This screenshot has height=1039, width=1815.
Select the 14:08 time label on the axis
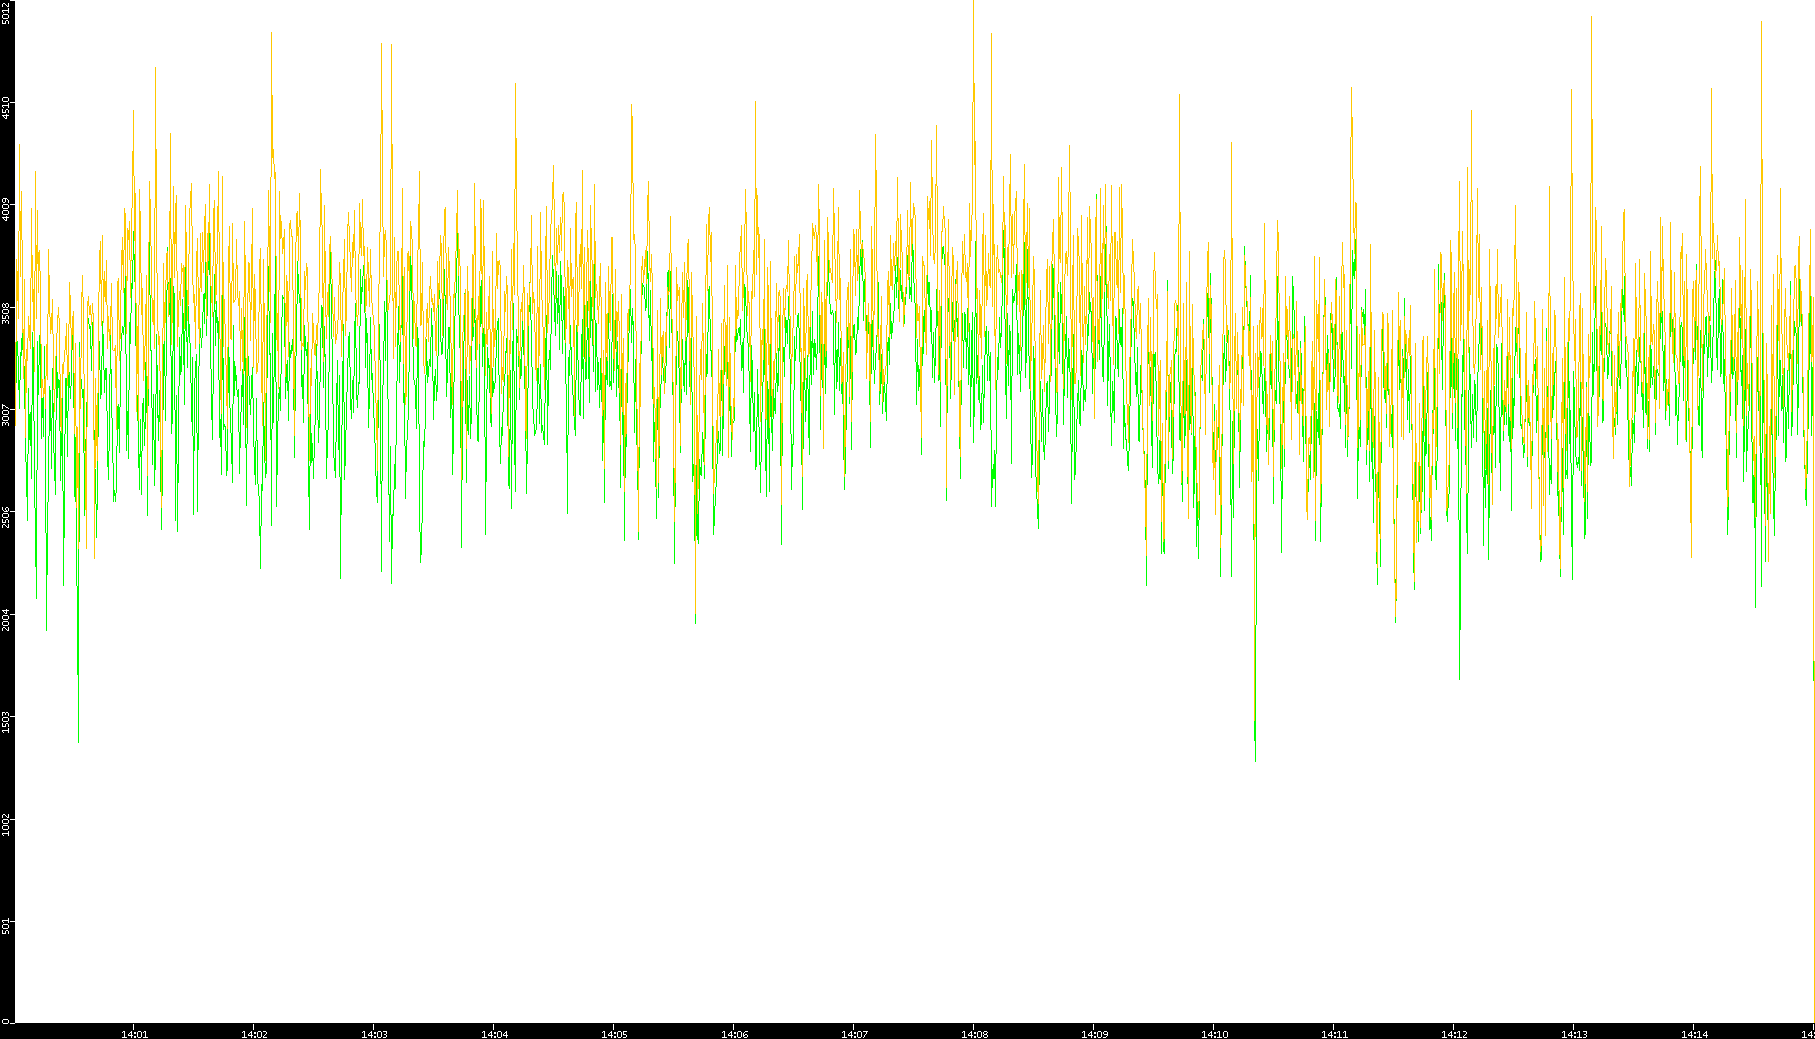coord(974,1034)
